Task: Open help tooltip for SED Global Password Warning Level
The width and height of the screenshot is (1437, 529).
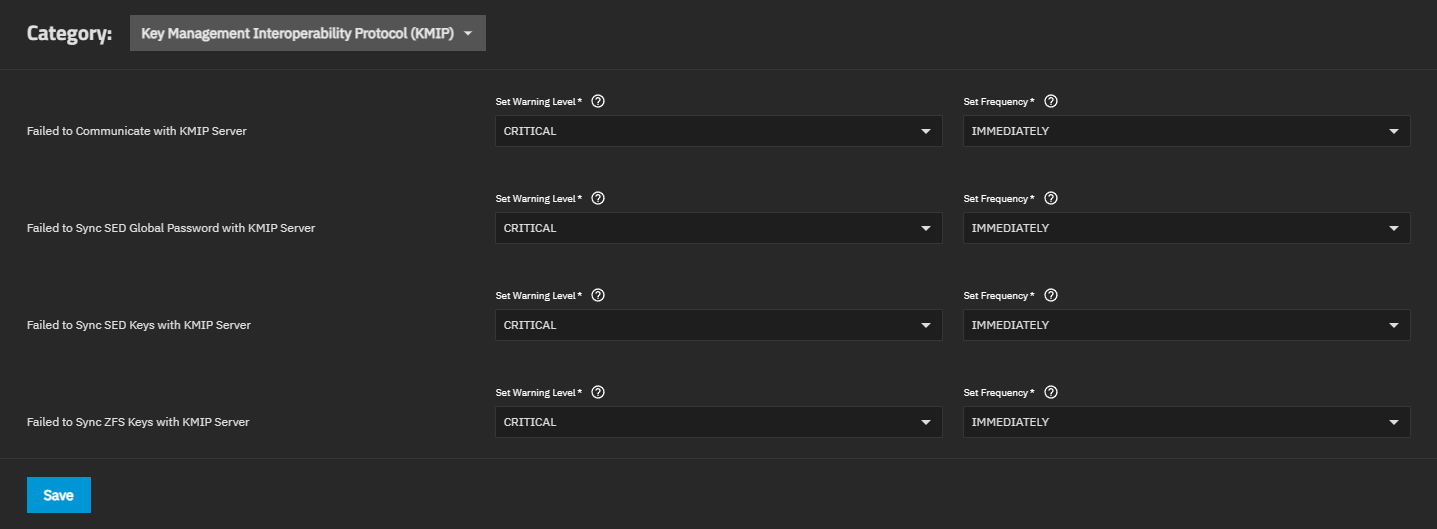Action: [x=598, y=198]
